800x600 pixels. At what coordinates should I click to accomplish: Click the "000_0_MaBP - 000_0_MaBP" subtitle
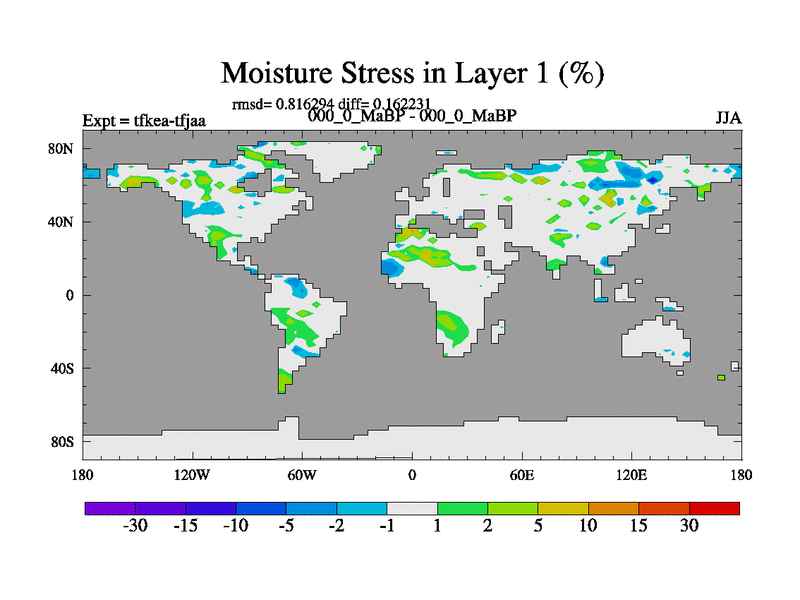tap(412, 116)
